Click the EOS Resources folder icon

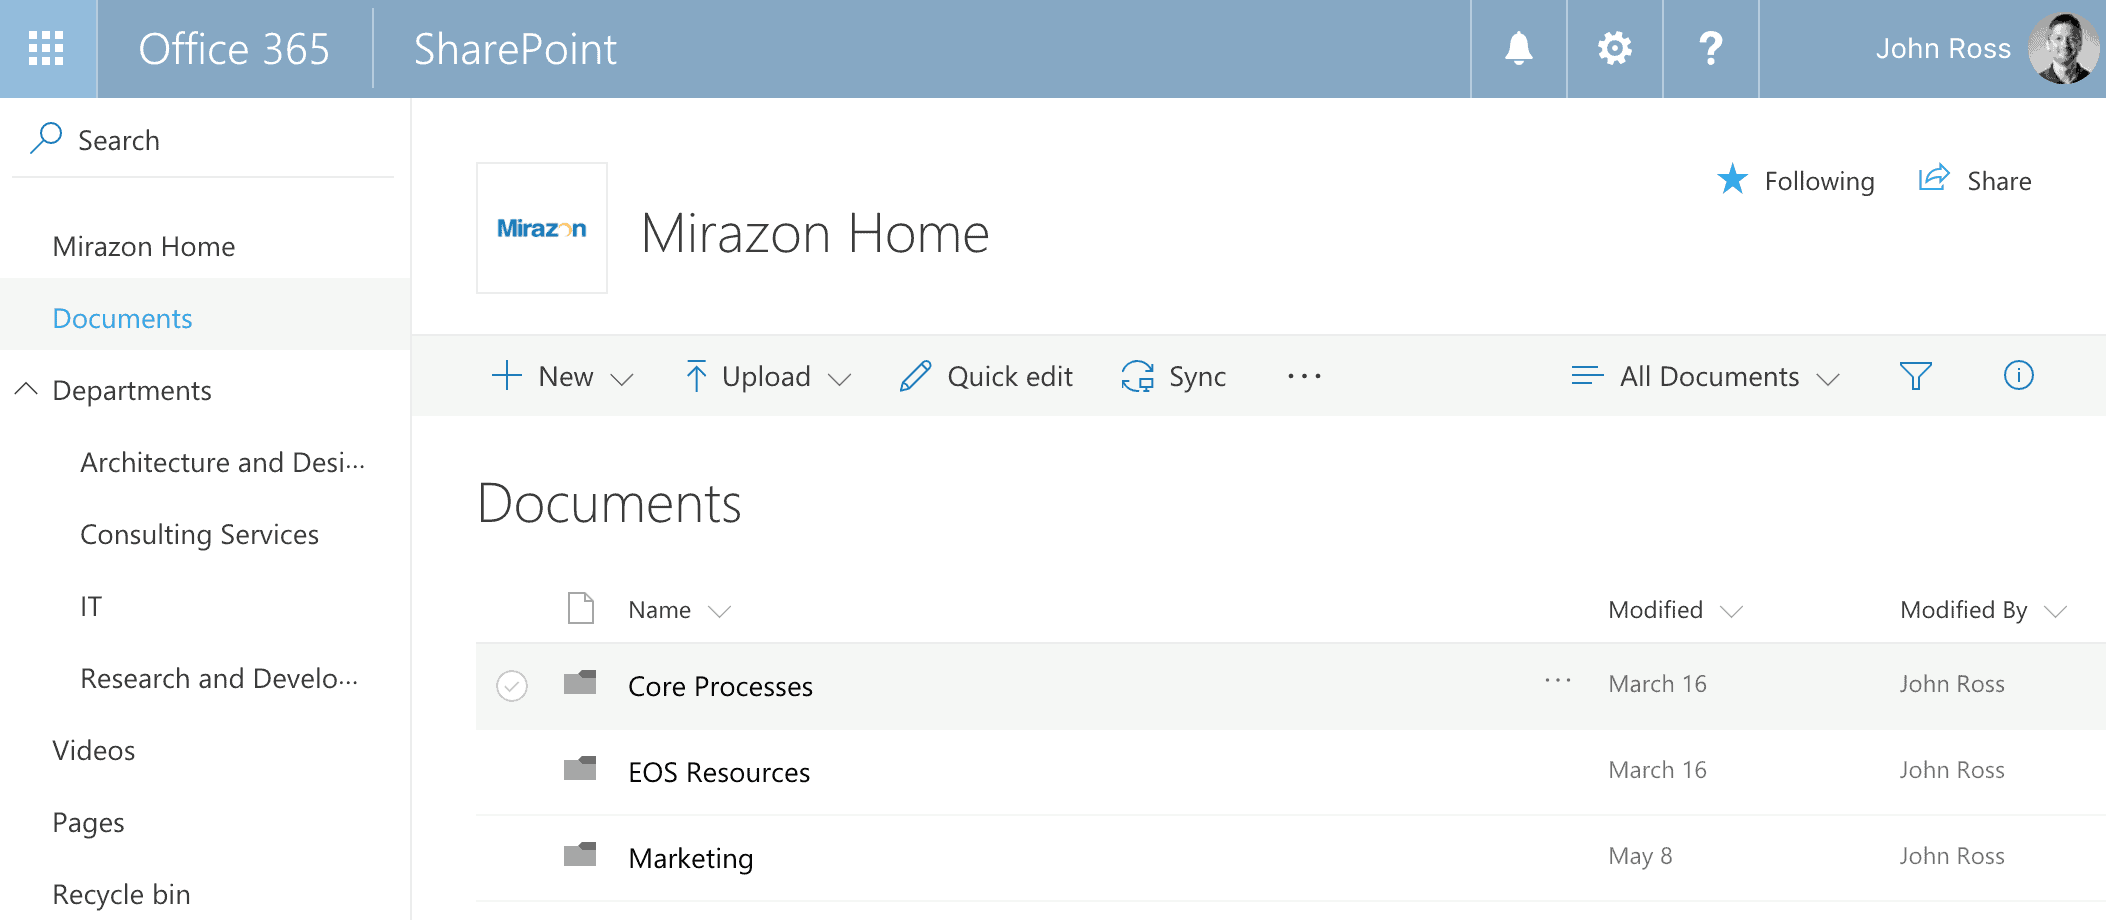580,768
